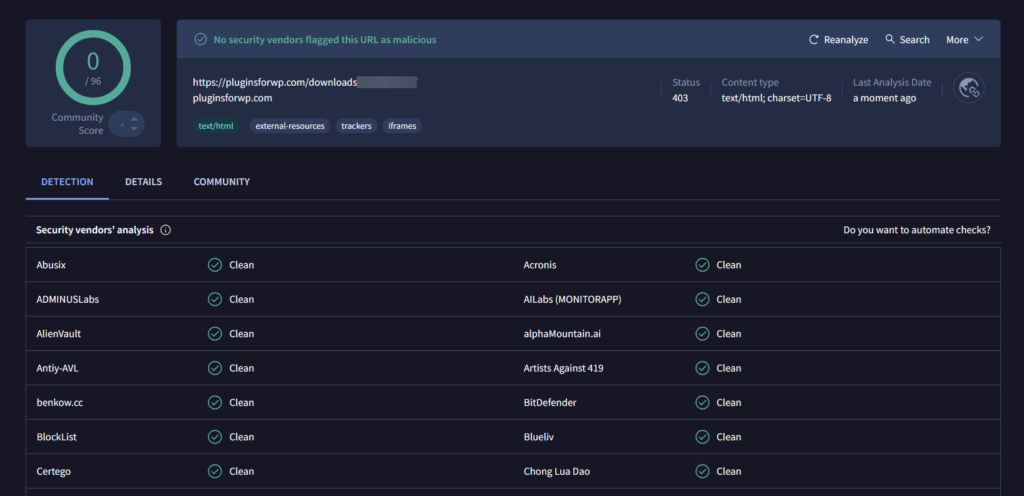
Task: Click the Search magnifier icon
Action: [889, 39]
